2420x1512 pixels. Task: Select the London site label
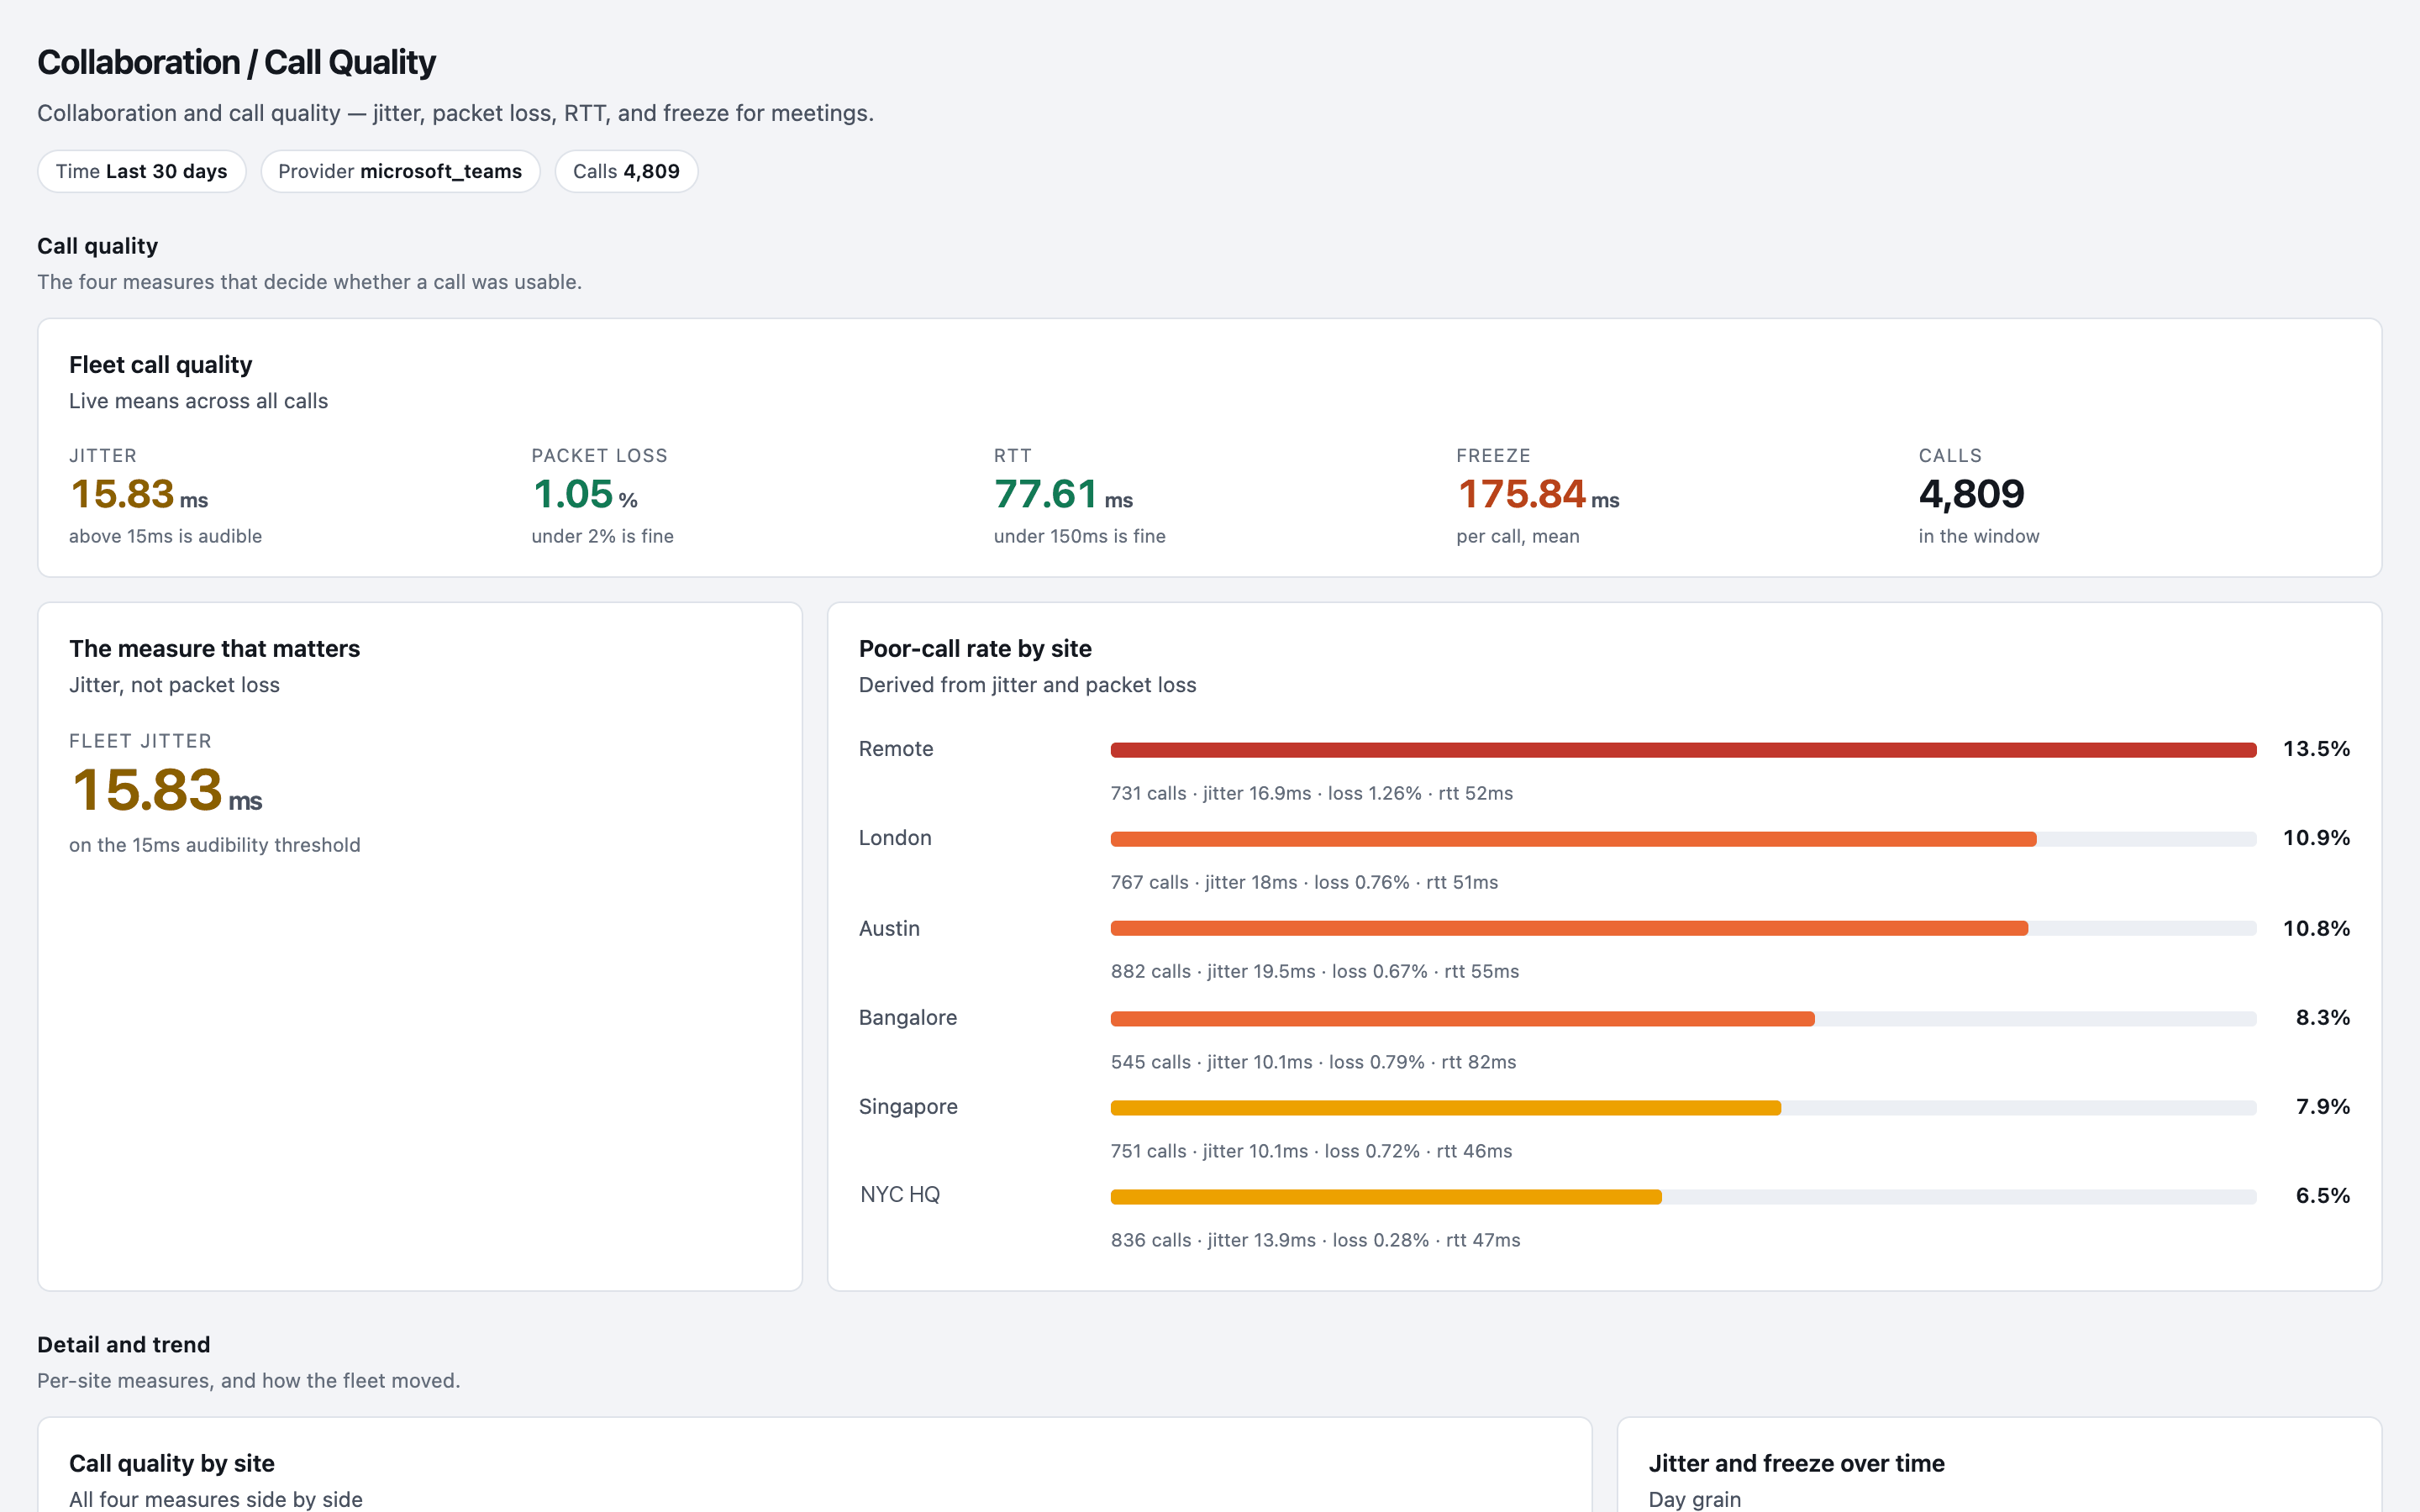[x=895, y=838]
